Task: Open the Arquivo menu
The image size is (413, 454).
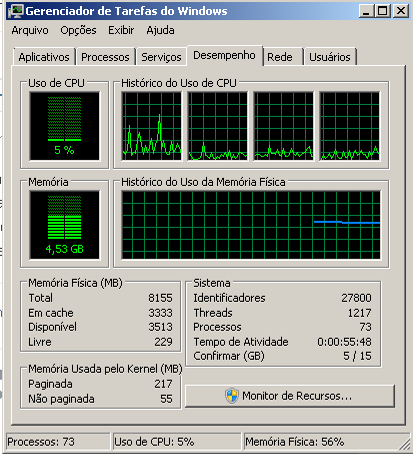Action: [x=30, y=30]
